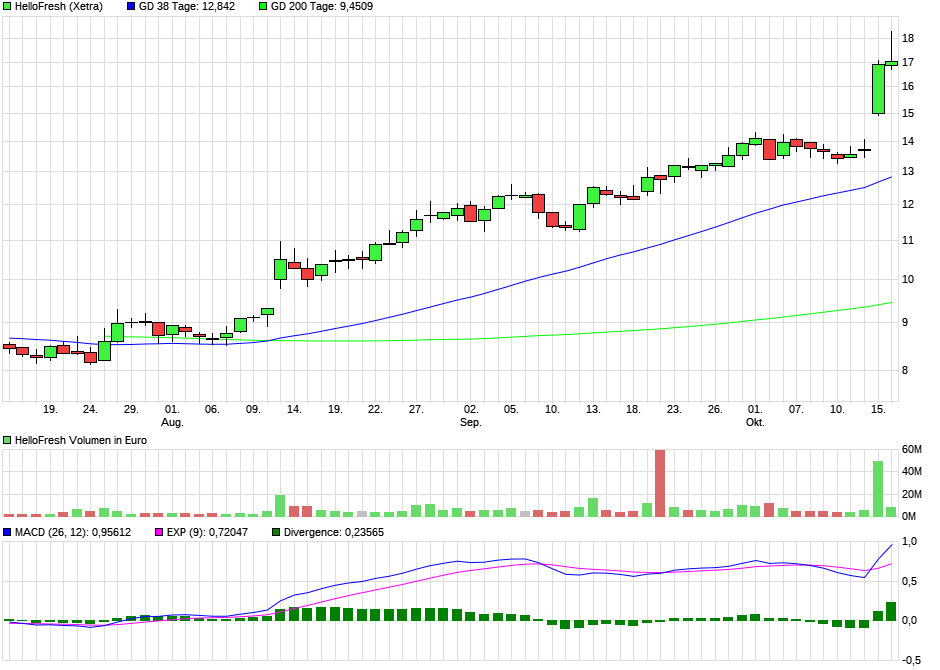Click the price axis value 11
940x670 pixels.
908,240
